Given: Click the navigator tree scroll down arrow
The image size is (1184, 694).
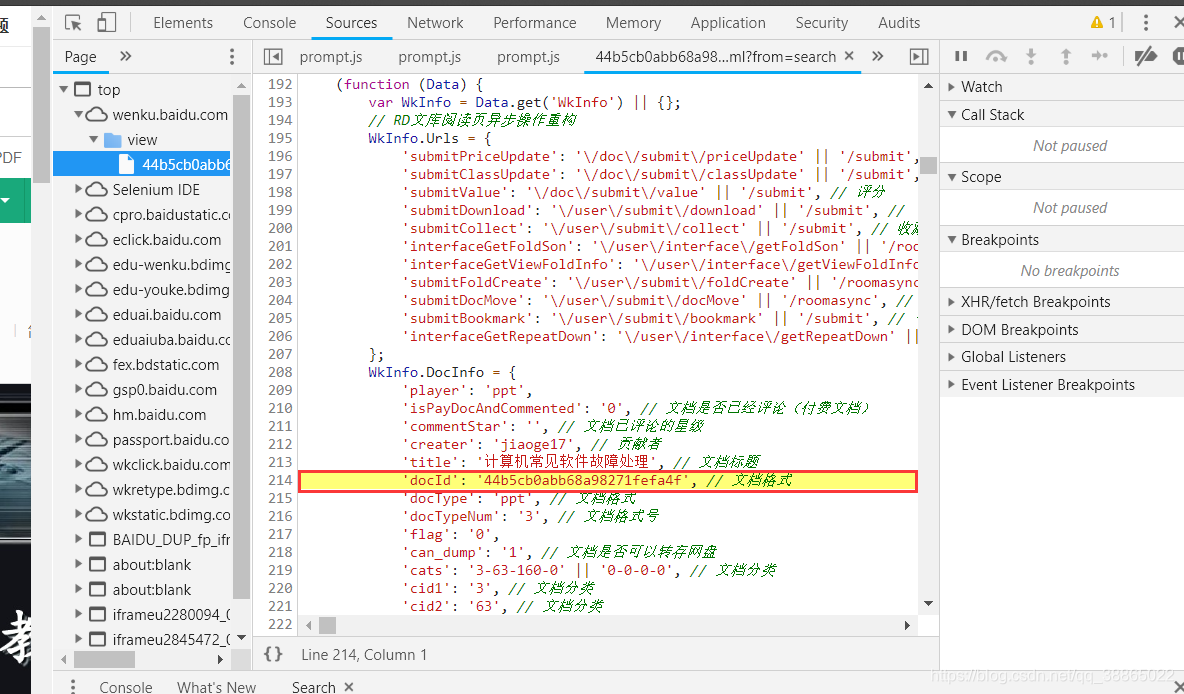Looking at the screenshot, I should [x=242, y=638].
